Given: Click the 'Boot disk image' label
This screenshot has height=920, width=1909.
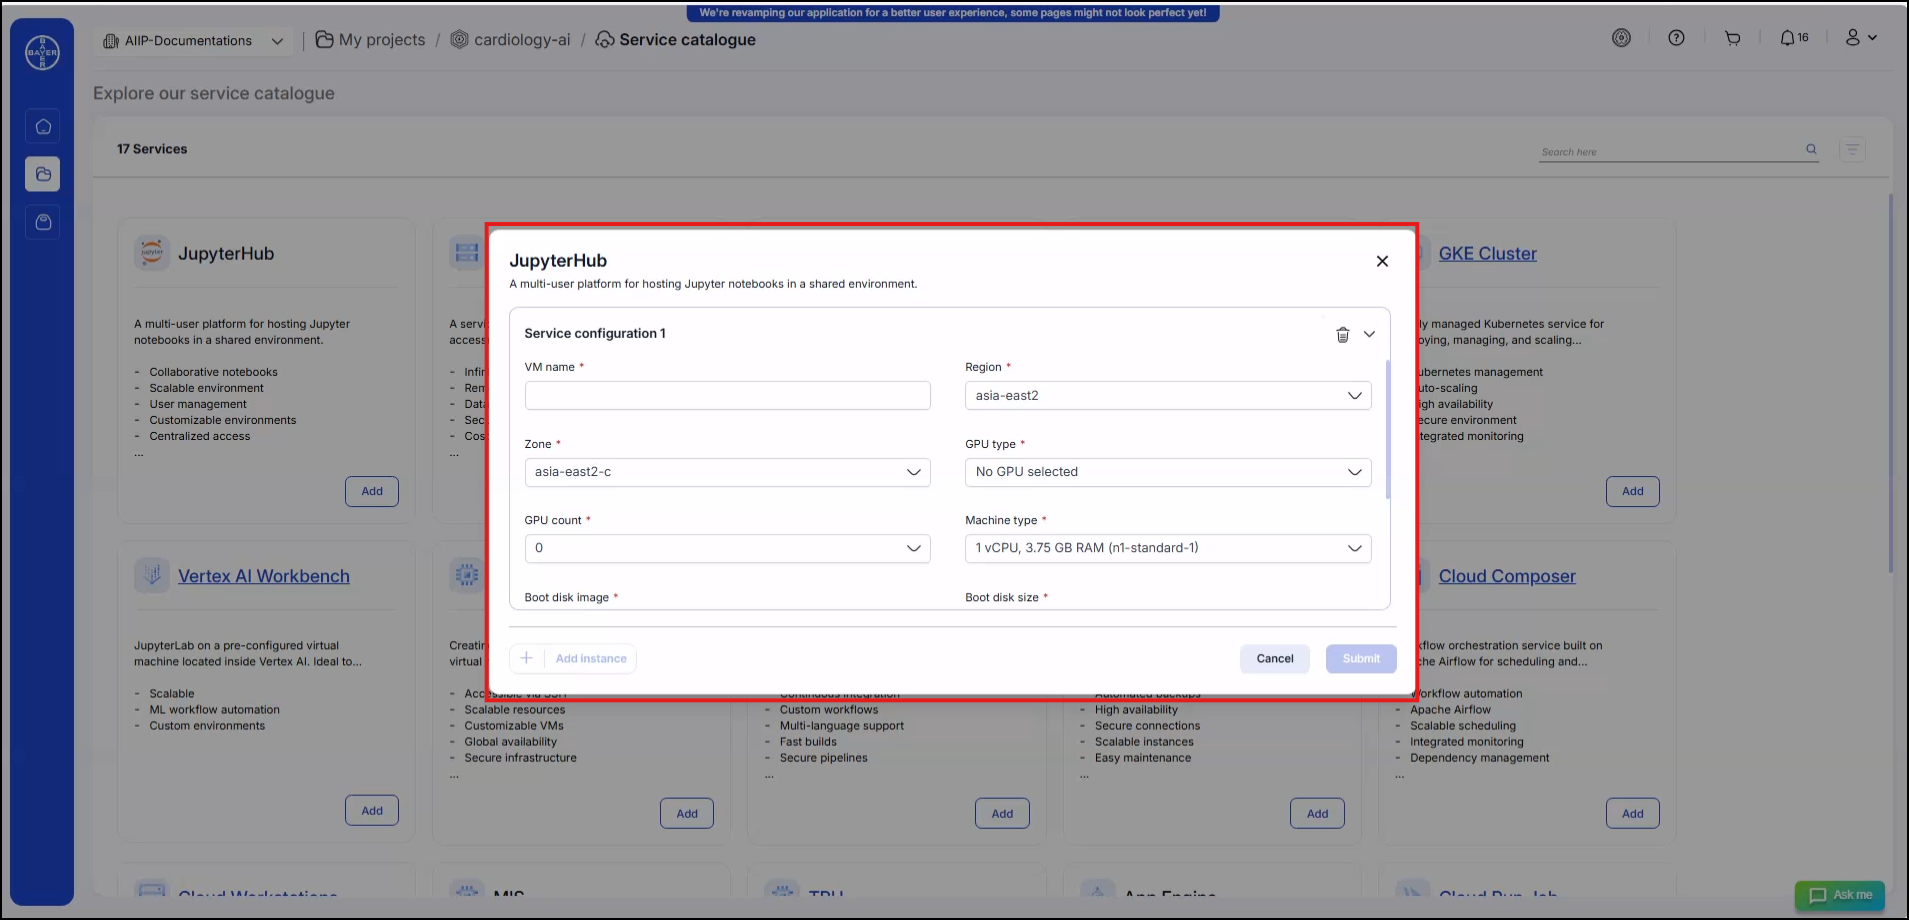Looking at the screenshot, I should point(566,598).
